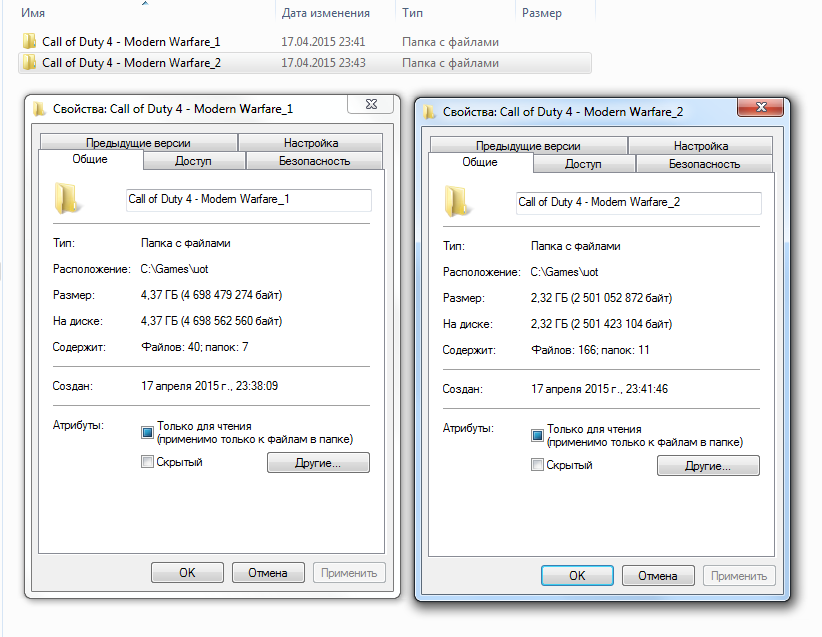Confirm with OK in Modern Warfare_1 properties
822x637 pixels.
[x=187, y=573]
